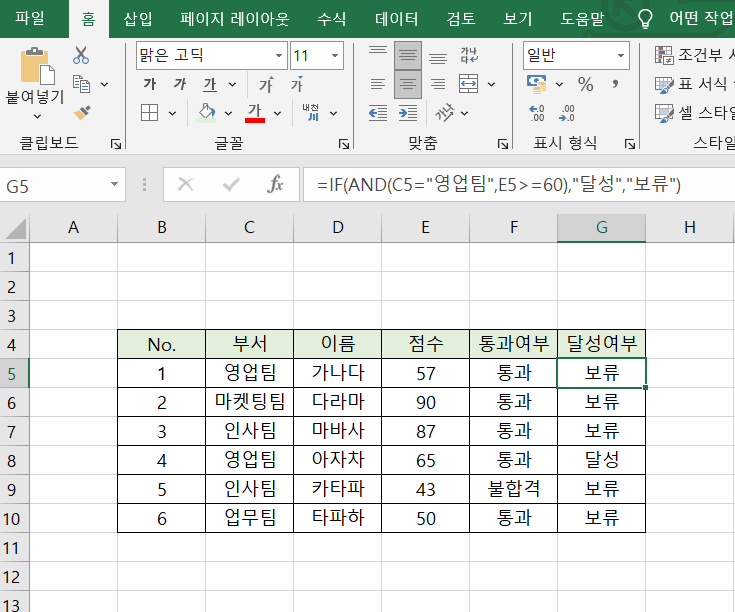Viewport: 735px width, 612px height.
Task: Expand the underline style dropdown arrow
Action: (x=232, y=85)
